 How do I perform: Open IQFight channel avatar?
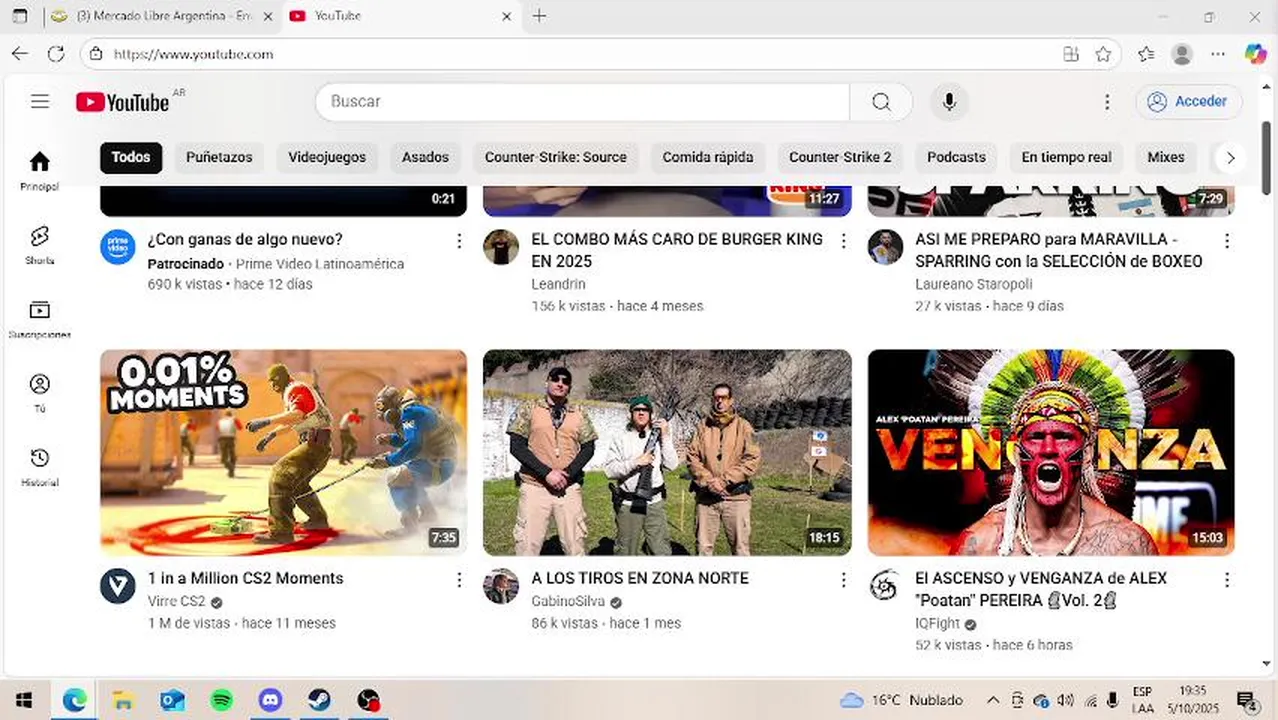coord(885,586)
